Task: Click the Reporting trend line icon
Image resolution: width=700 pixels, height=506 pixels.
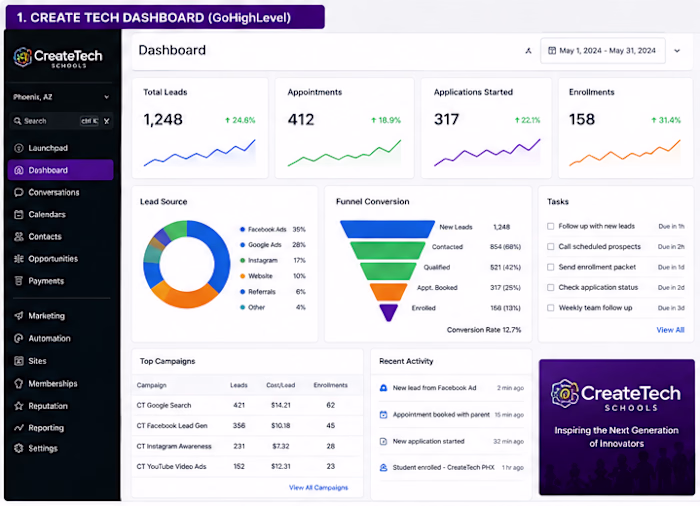Action: pos(19,428)
